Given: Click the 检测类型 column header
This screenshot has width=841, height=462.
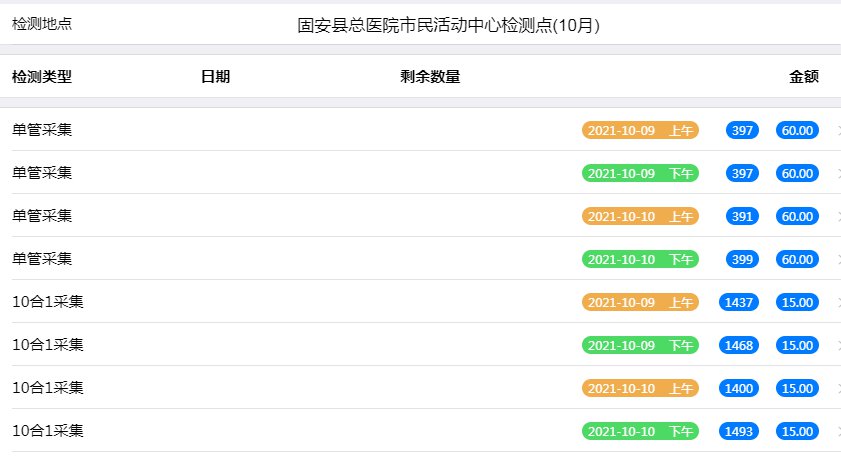Looking at the screenshot, I should click(42, 76).
